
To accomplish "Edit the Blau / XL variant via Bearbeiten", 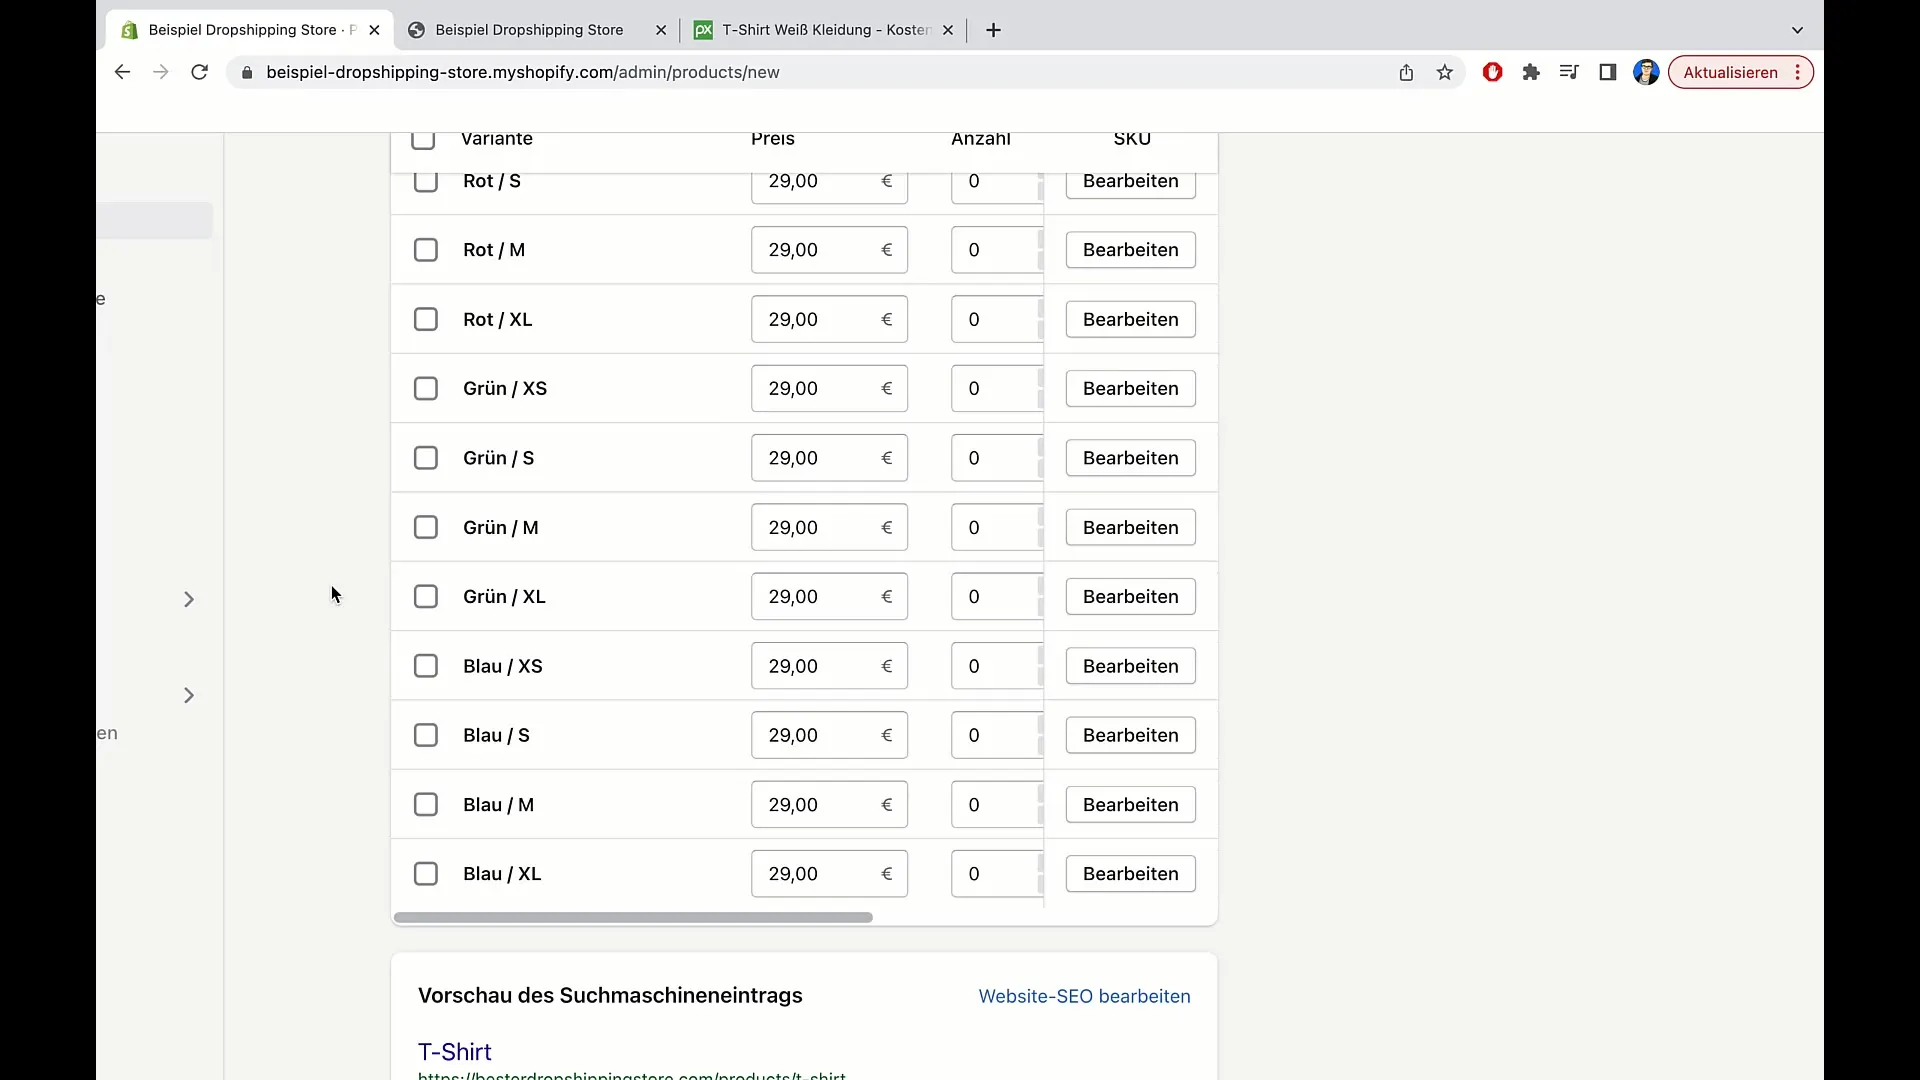I will (x=1130, y=874).
